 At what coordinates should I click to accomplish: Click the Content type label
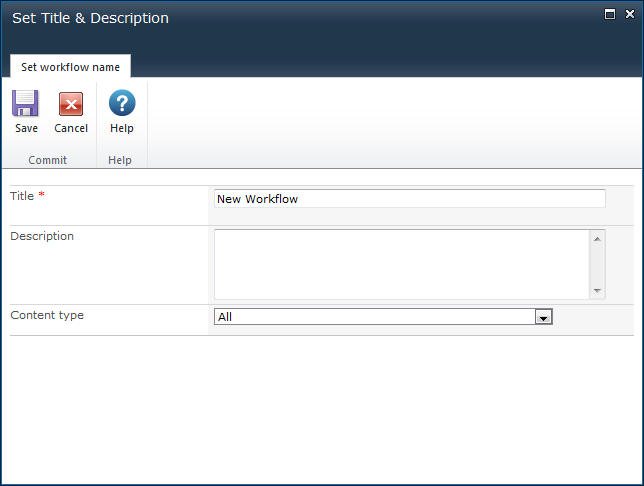[47, 315]
